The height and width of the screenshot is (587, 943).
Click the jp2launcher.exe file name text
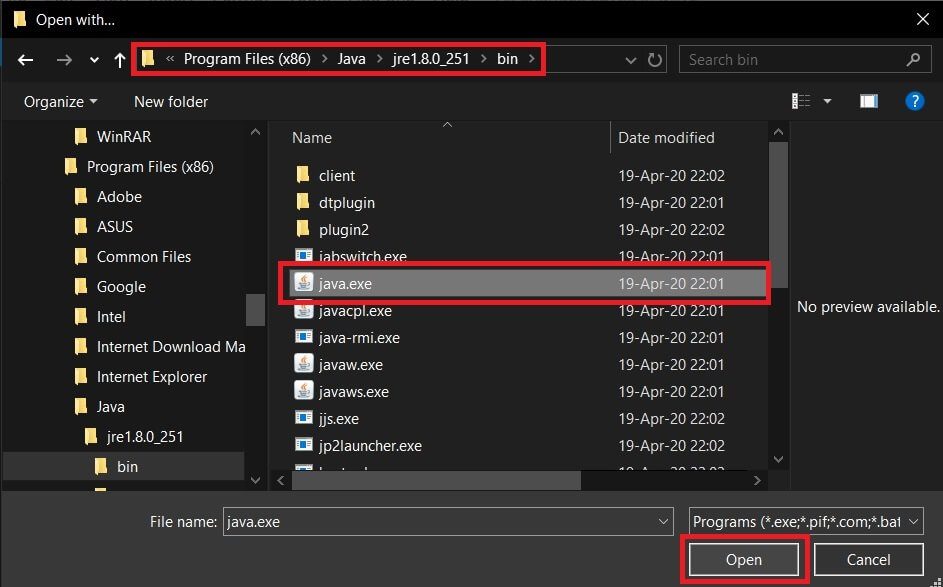tap(370, 446)
